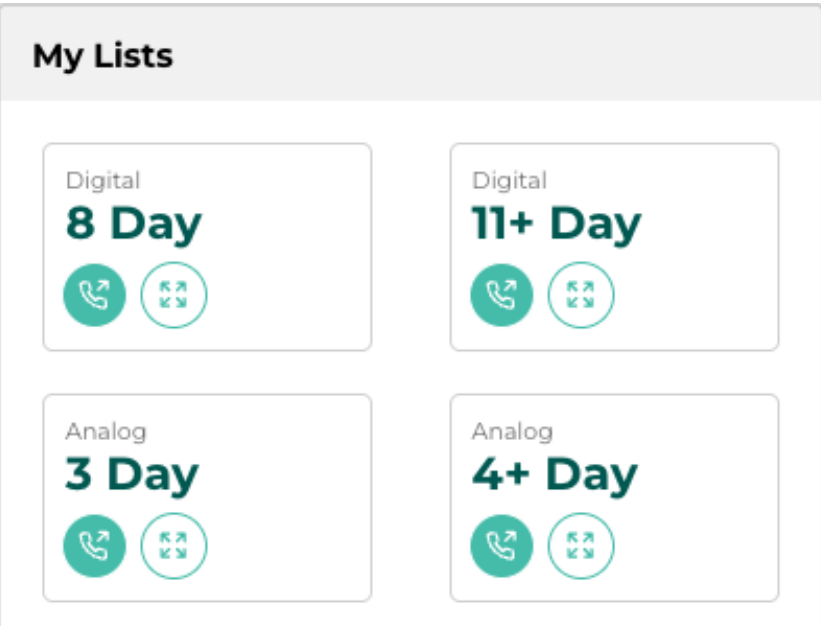Click the "8 Day" list title

[x=134, y=224]
